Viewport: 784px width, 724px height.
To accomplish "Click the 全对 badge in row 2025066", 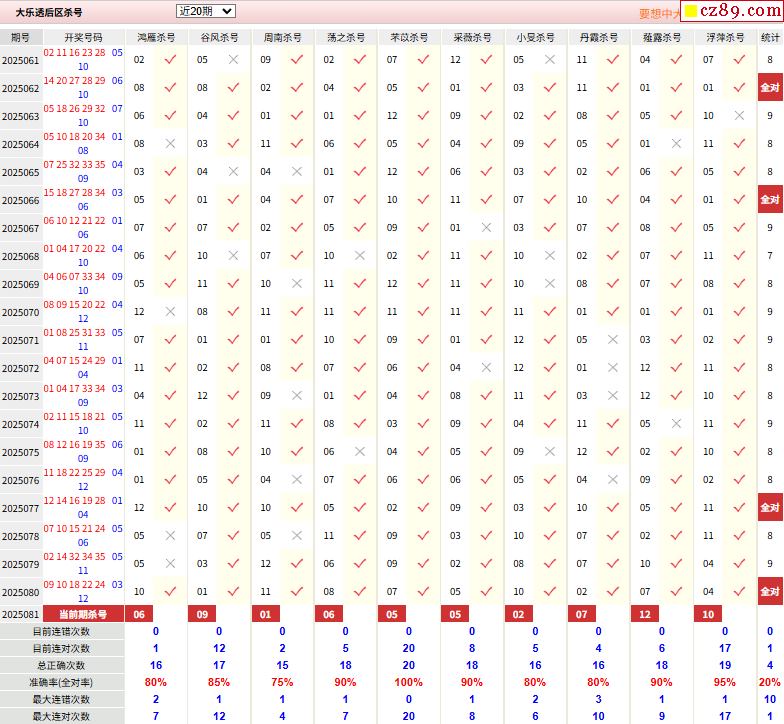I will pos(770,200).
